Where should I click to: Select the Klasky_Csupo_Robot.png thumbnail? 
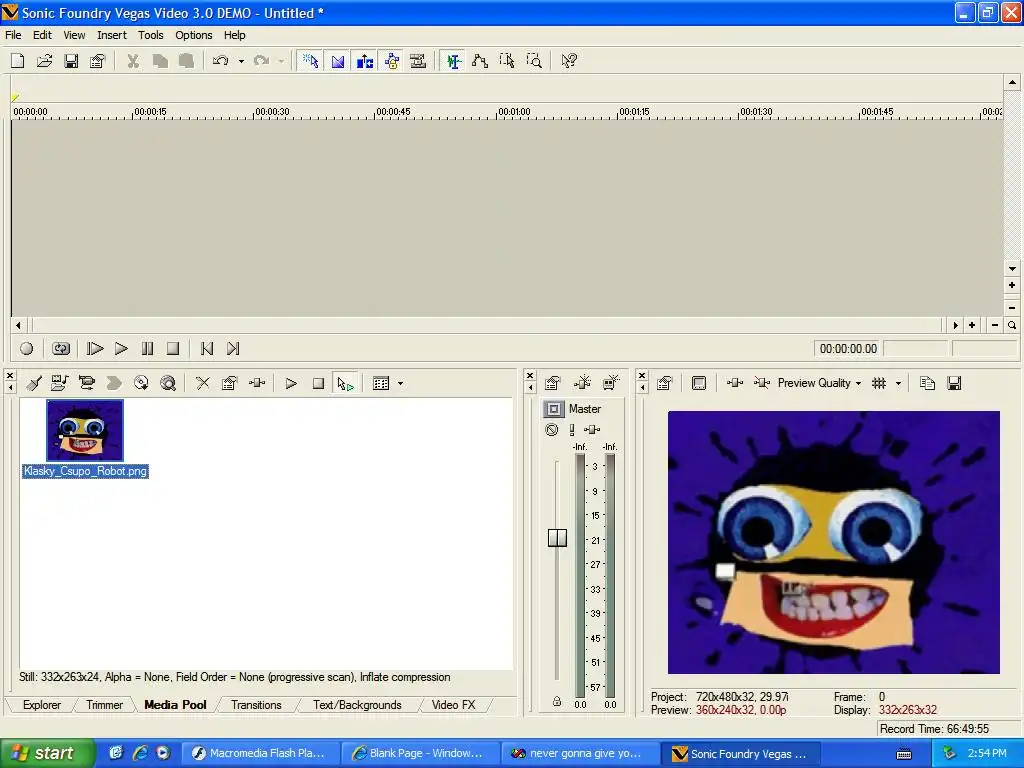(85, 430)
